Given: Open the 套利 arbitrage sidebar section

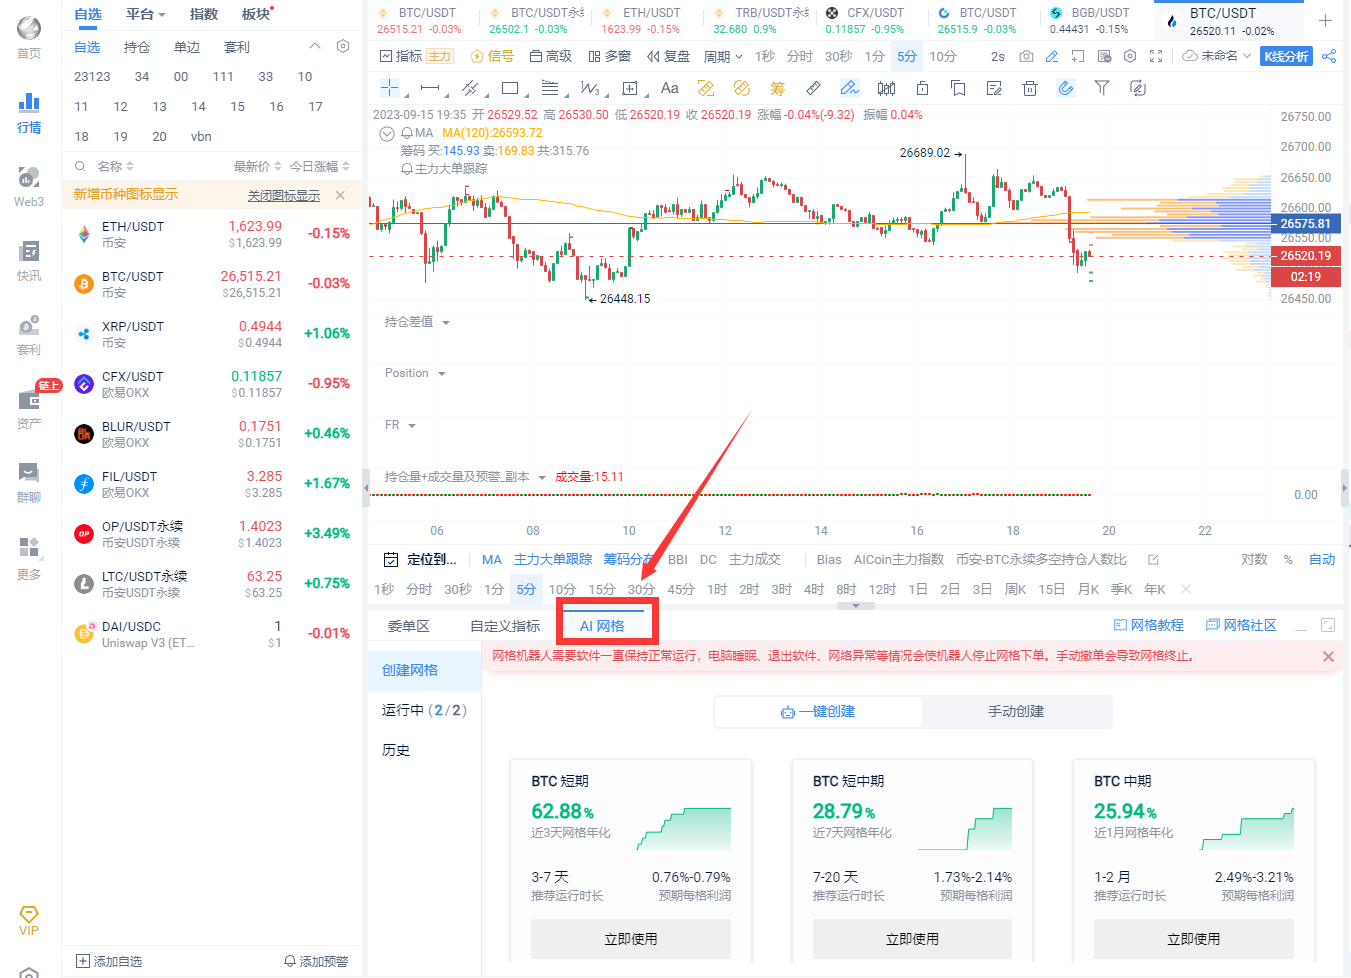Looking at the screenshot, I should click(x=29, y=334).
